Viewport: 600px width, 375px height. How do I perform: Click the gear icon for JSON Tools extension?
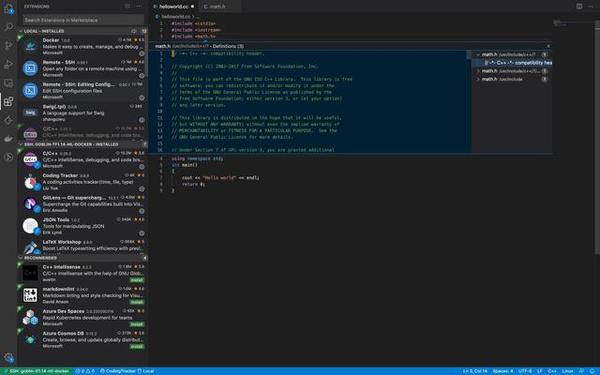point(142,233)
